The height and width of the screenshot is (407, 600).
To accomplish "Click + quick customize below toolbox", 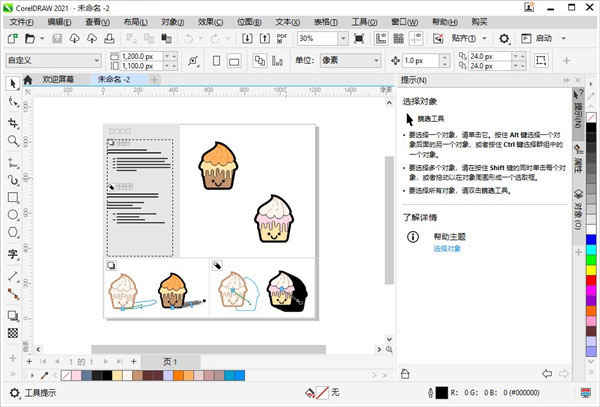I will [13, 358].
